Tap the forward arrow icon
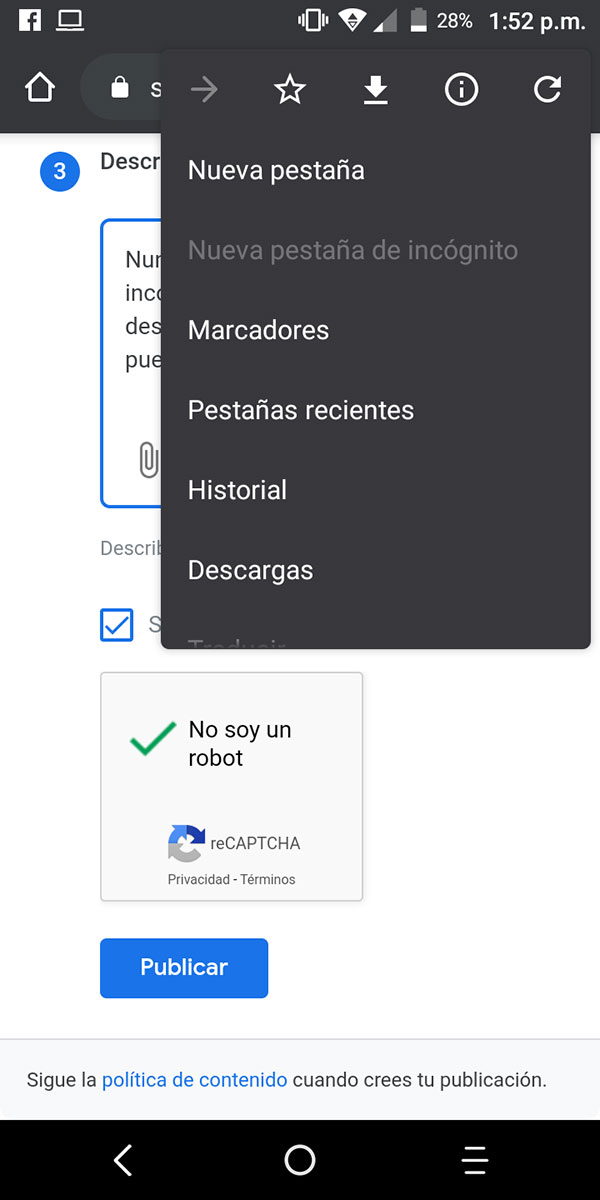Screen dimensions: 600x1200 point(204,91)
